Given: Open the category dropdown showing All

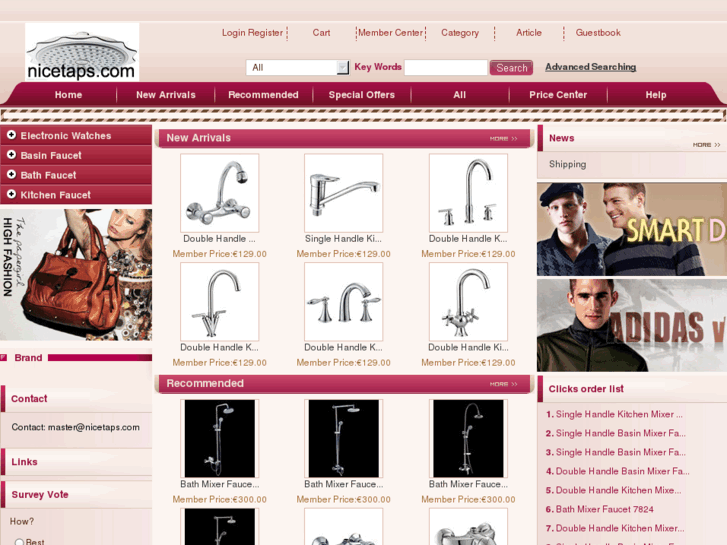Looking at the screenshot, I should point(298,68).
